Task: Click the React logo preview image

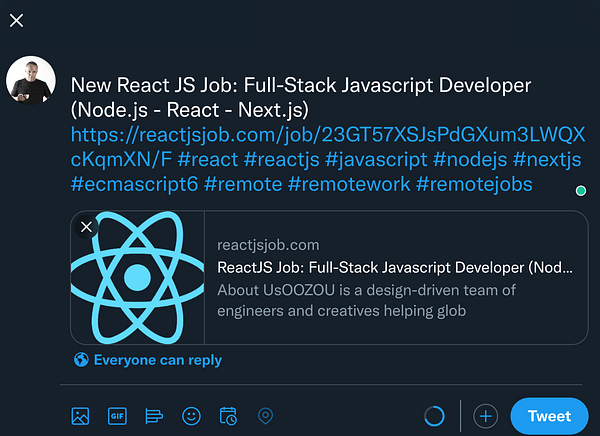Action: tap(137, 277)
